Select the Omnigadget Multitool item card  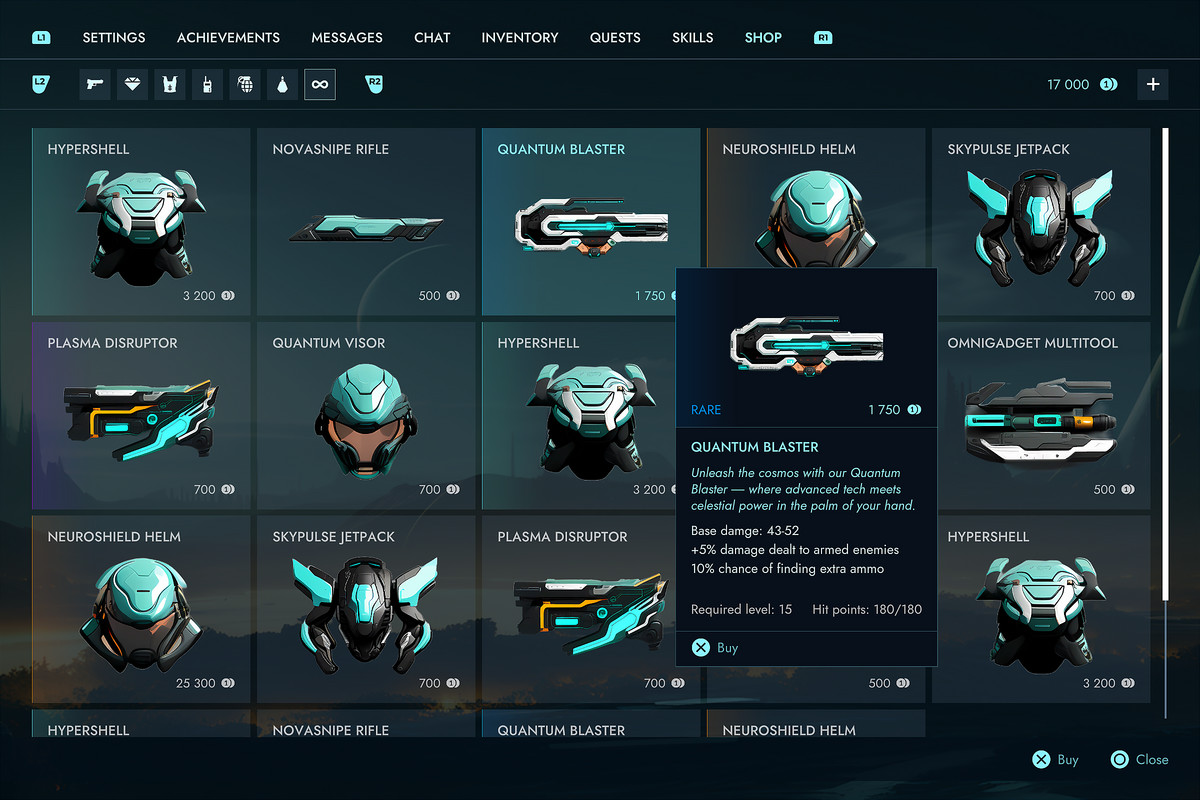1041,416
